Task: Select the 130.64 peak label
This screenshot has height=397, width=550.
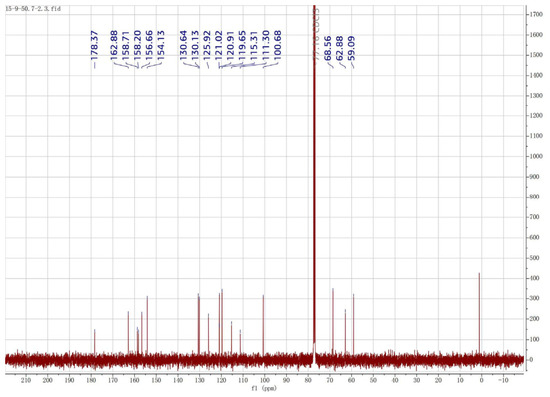Action: click(183, 45)
